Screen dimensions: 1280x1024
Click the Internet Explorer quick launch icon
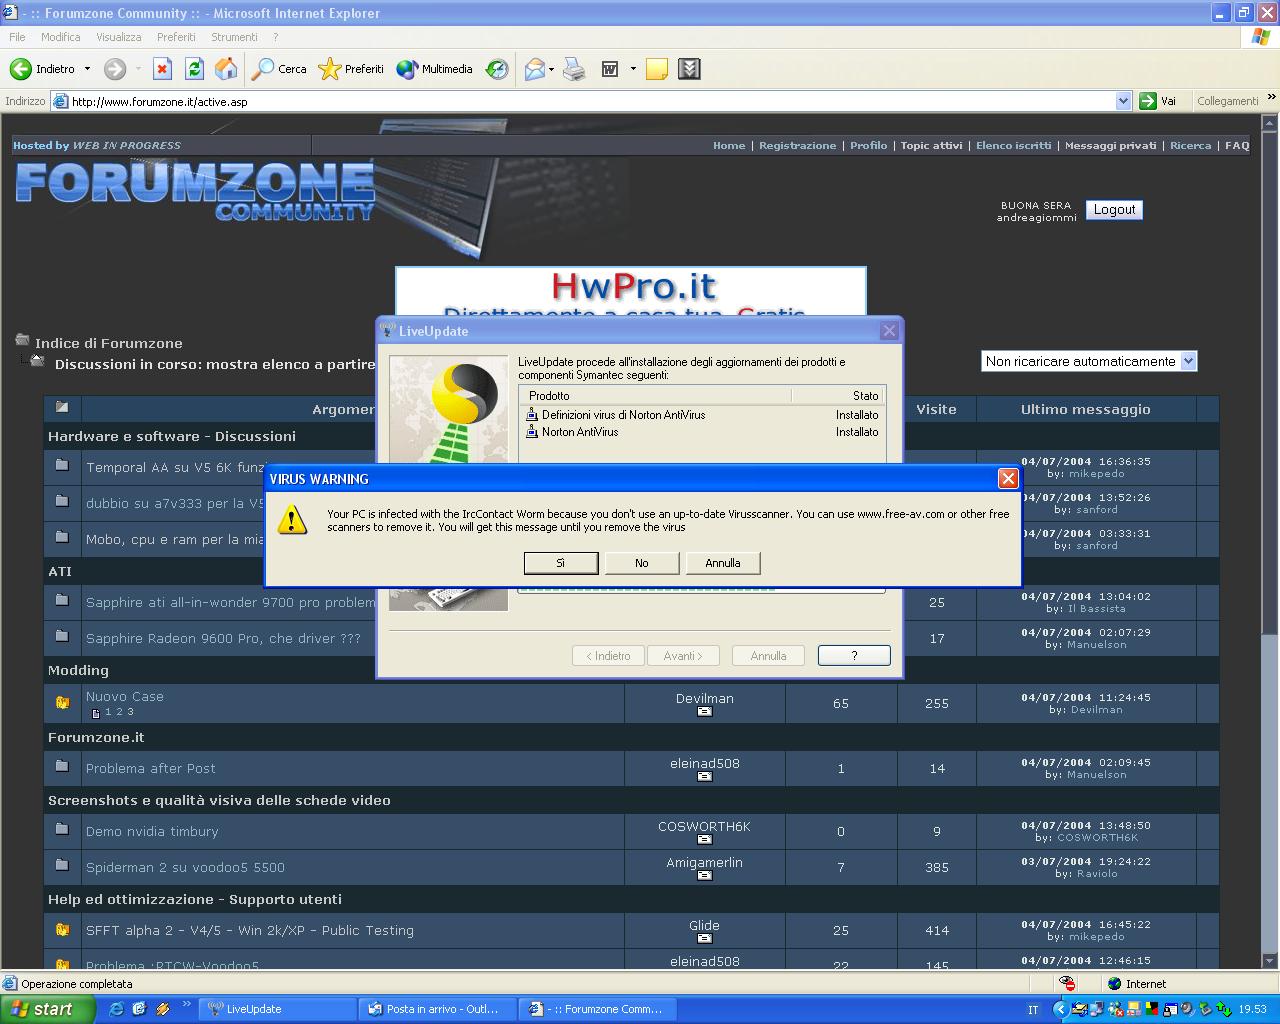pyautogui.click(x=117, y=1009)
